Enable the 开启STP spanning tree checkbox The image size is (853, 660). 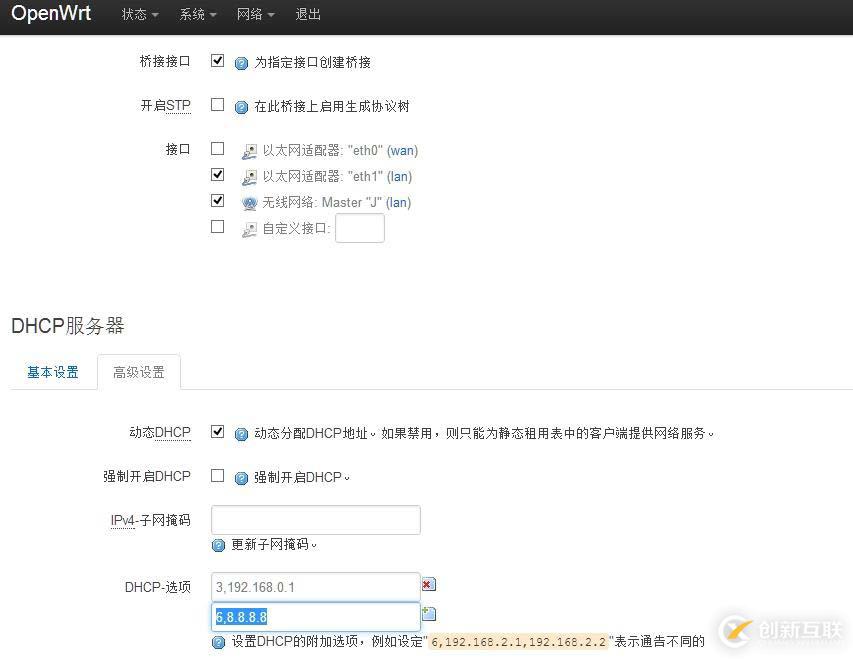217,104
